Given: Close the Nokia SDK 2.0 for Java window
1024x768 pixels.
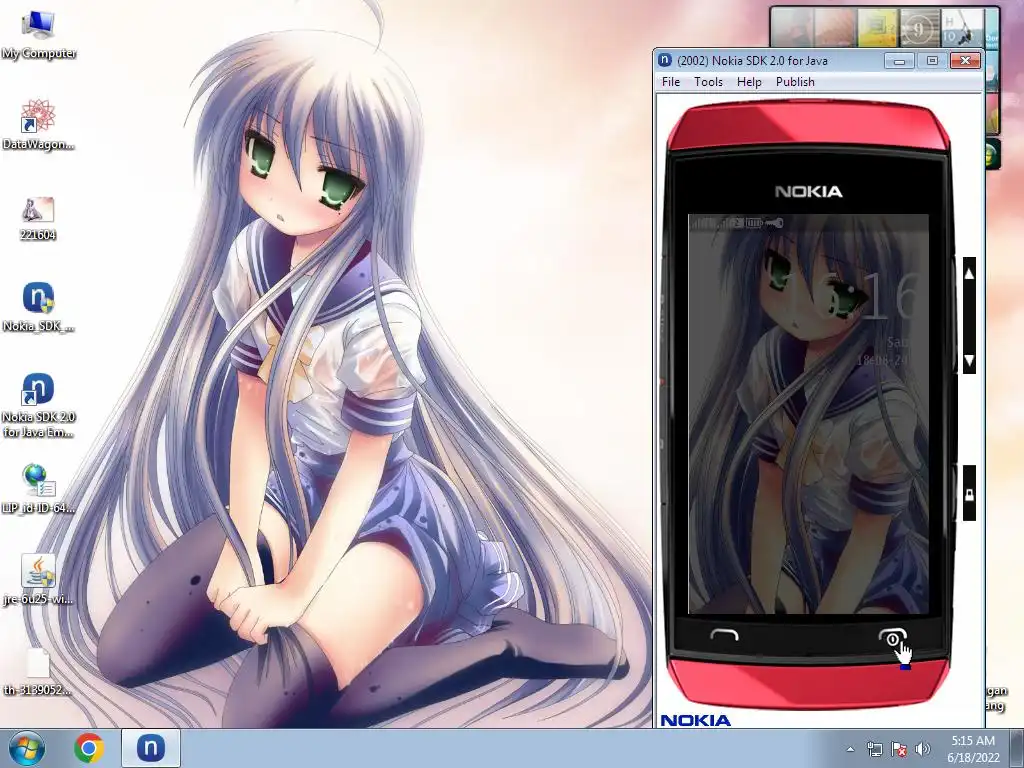Looking at the screenshot, I should (965, 61).
